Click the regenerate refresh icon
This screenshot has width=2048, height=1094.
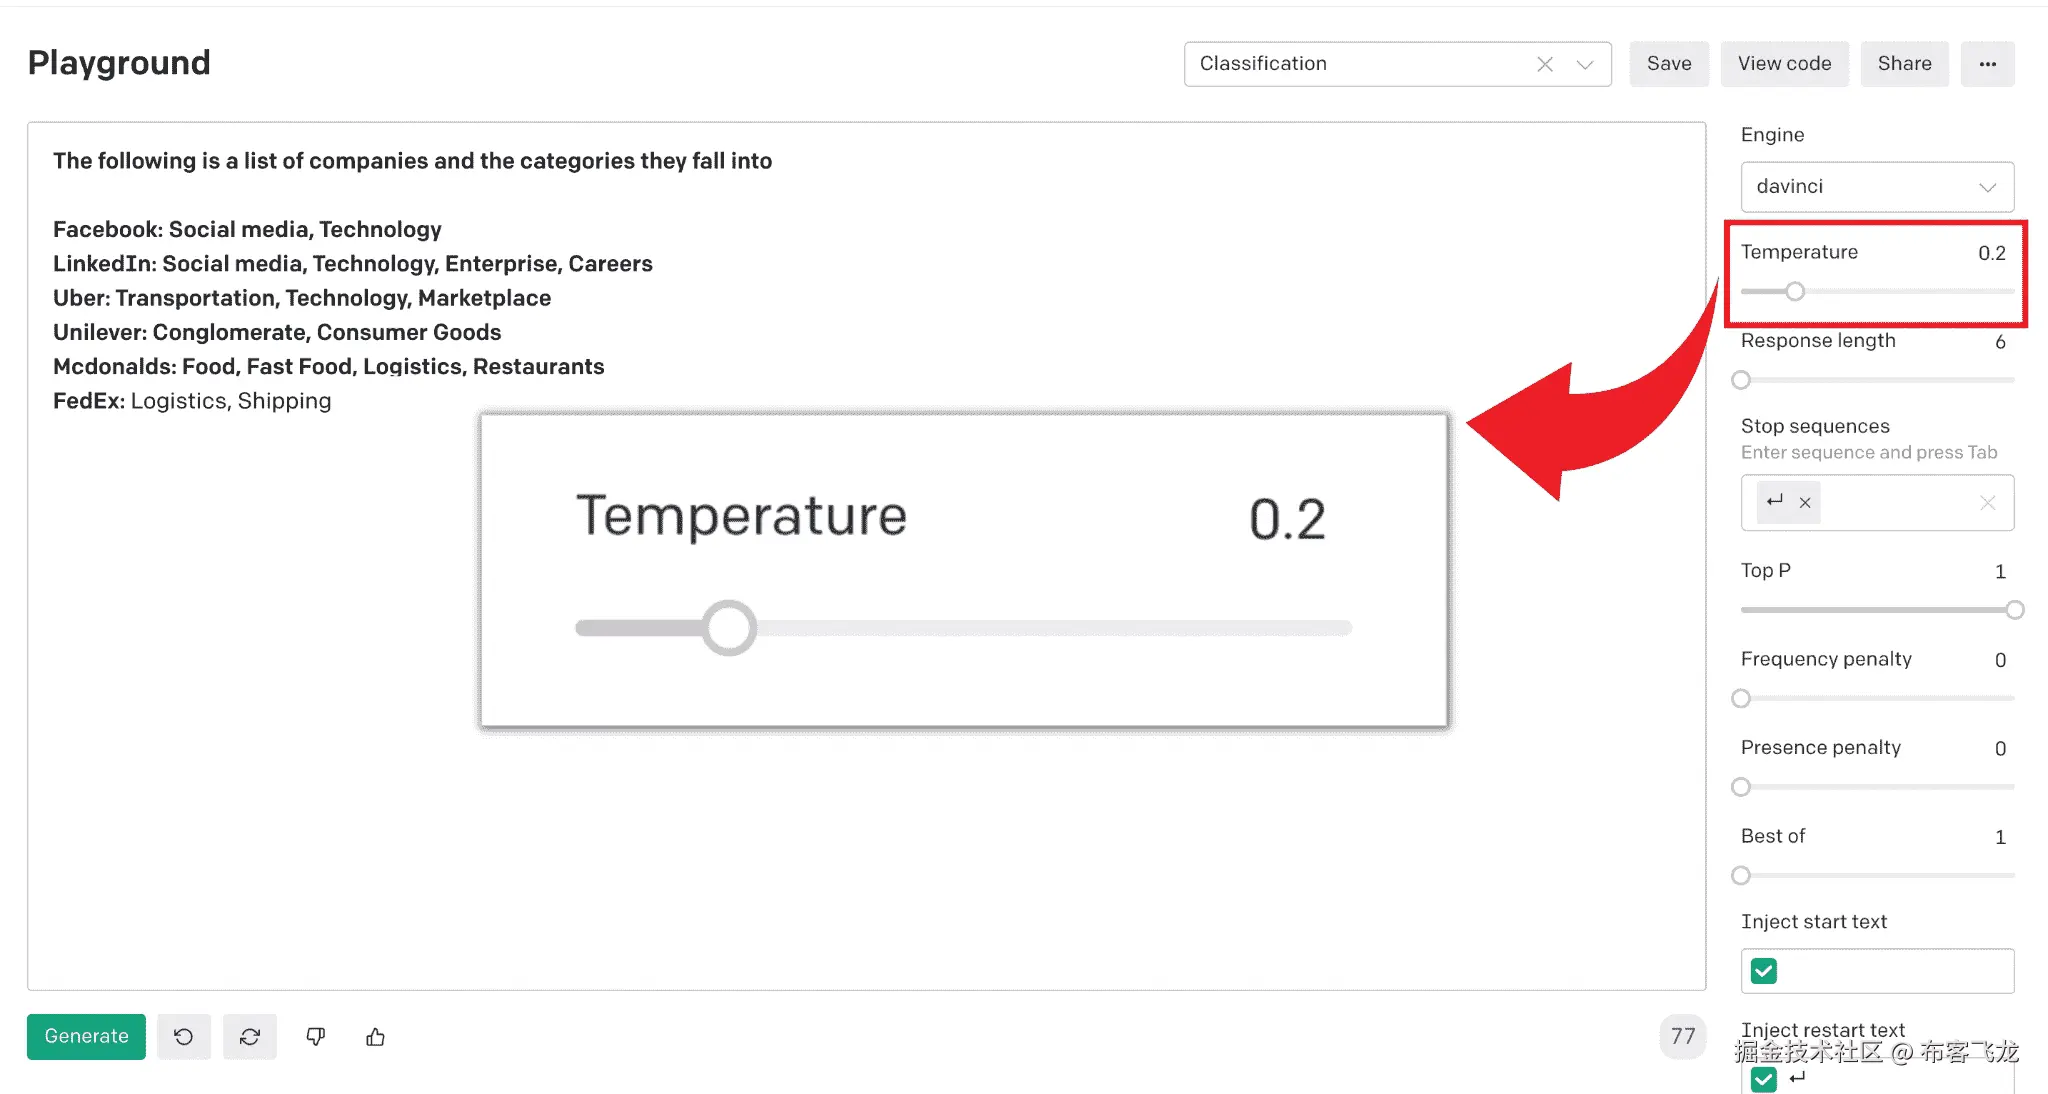click(250, 1037)
